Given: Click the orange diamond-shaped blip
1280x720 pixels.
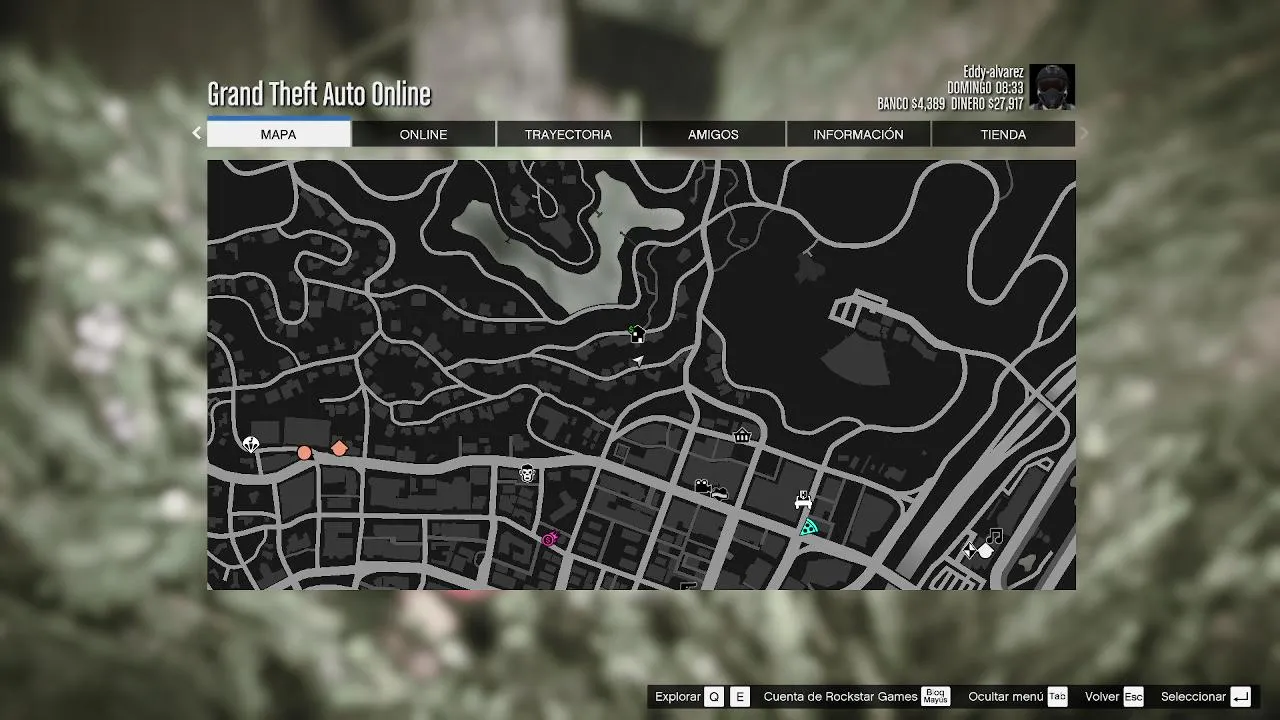Looking at the screenshot, I should [x=339, y=448].
